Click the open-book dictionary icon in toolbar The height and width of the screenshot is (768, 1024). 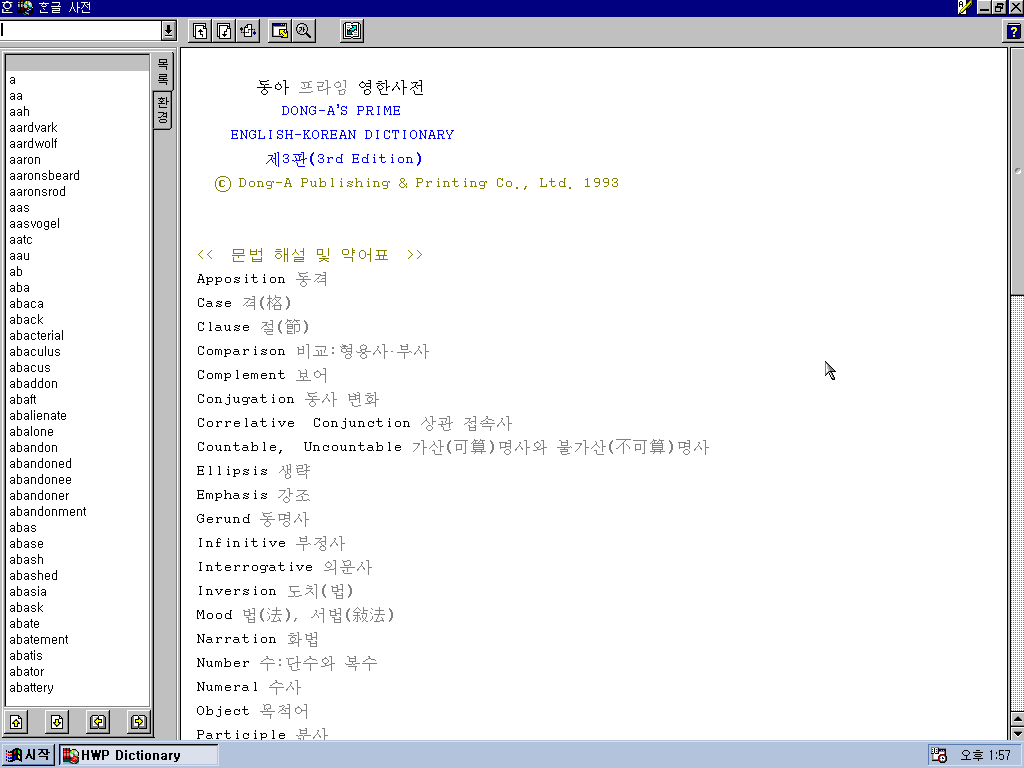(352, 31)
